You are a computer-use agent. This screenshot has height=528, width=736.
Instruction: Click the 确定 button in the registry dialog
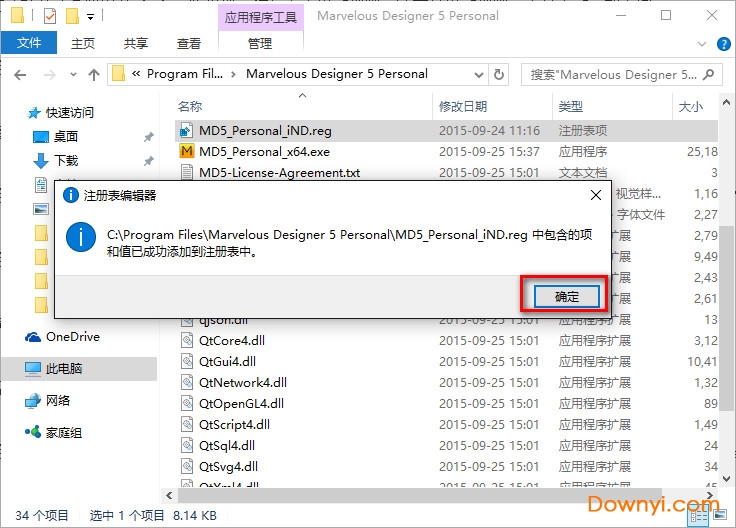pyautogui.click(x=566, y=296)
